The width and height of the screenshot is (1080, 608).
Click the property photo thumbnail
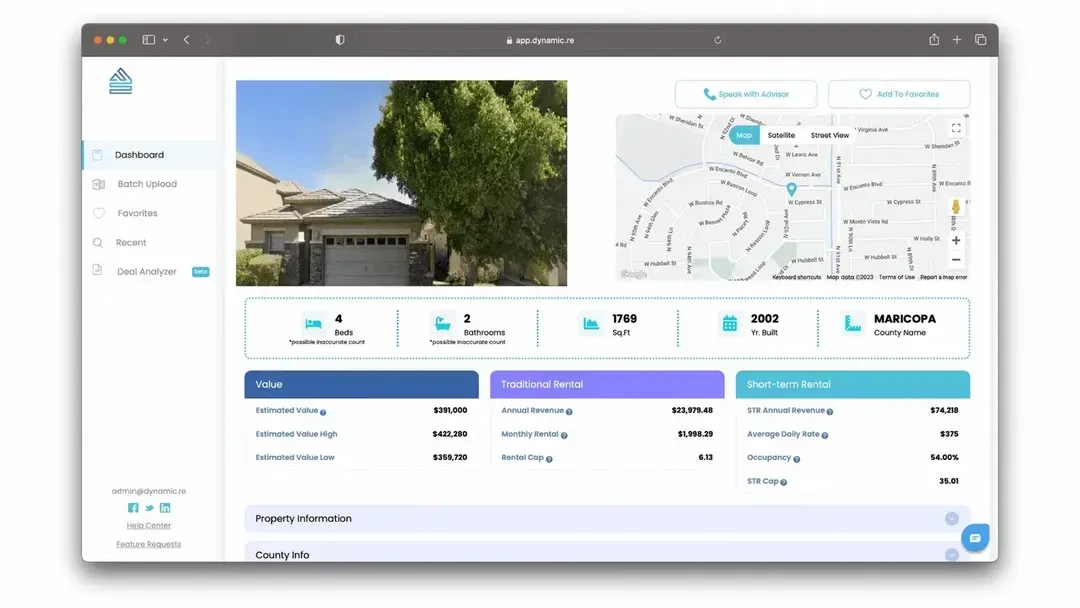click(402, 183)
